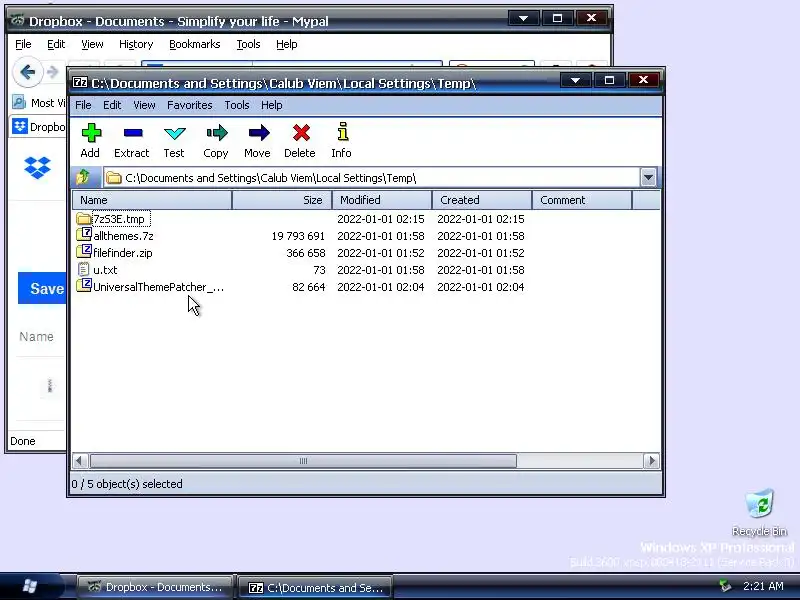This screenshot has width=800, height=600.
Task: Click the horizontal scrollbar thumb
Action: (303, 461)
